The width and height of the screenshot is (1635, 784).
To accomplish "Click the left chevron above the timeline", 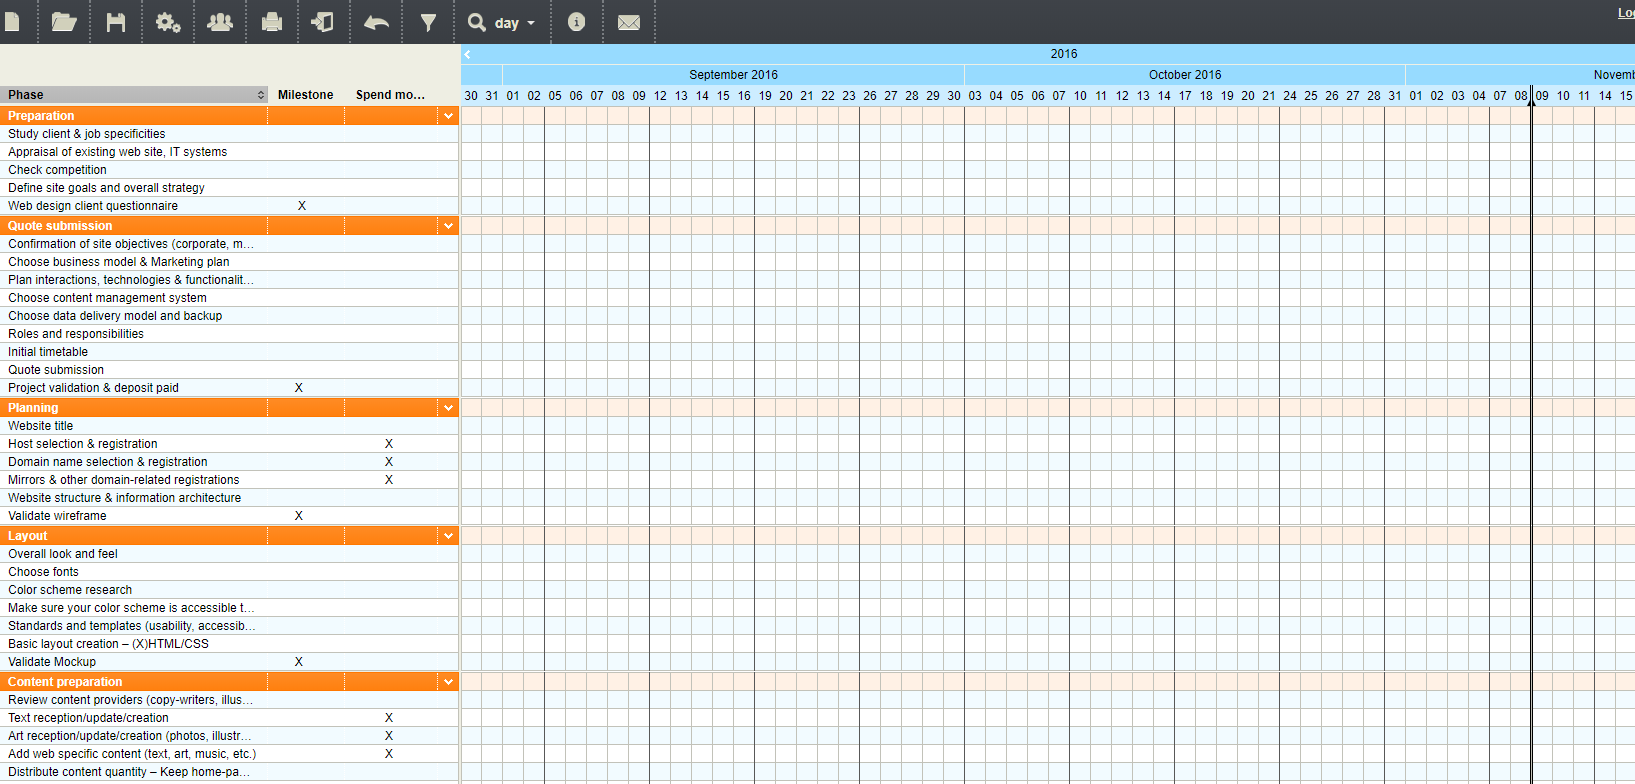I will (467, 54).
